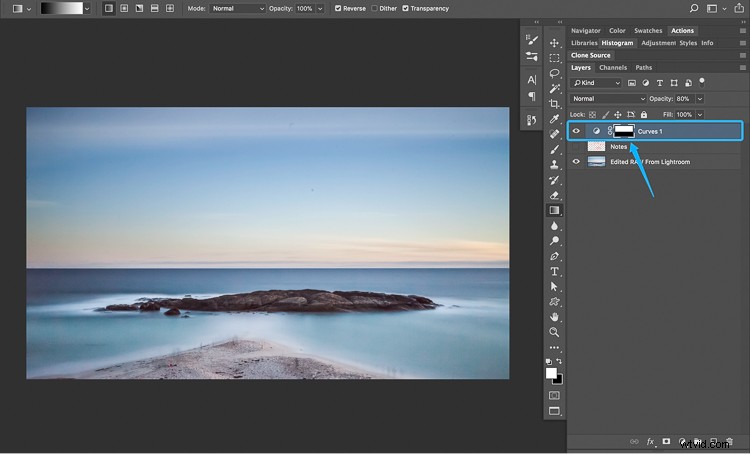Select the Curves 1 layer mask thumbnail
The height and width of the screenshot is (454, 750).
click(624, 131)
